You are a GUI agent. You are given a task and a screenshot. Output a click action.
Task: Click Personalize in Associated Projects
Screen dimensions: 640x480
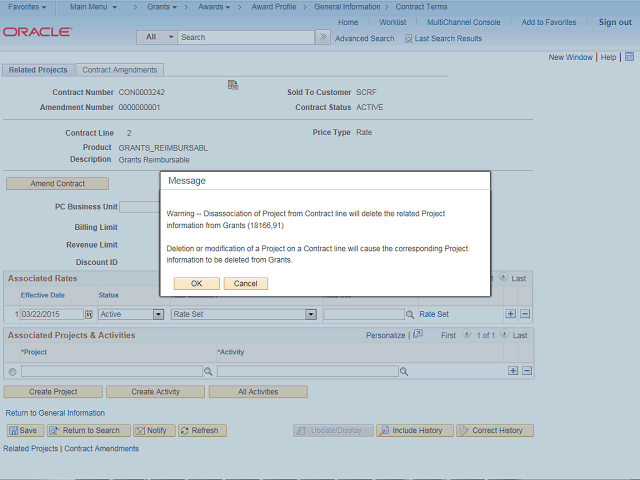(385, 335)
